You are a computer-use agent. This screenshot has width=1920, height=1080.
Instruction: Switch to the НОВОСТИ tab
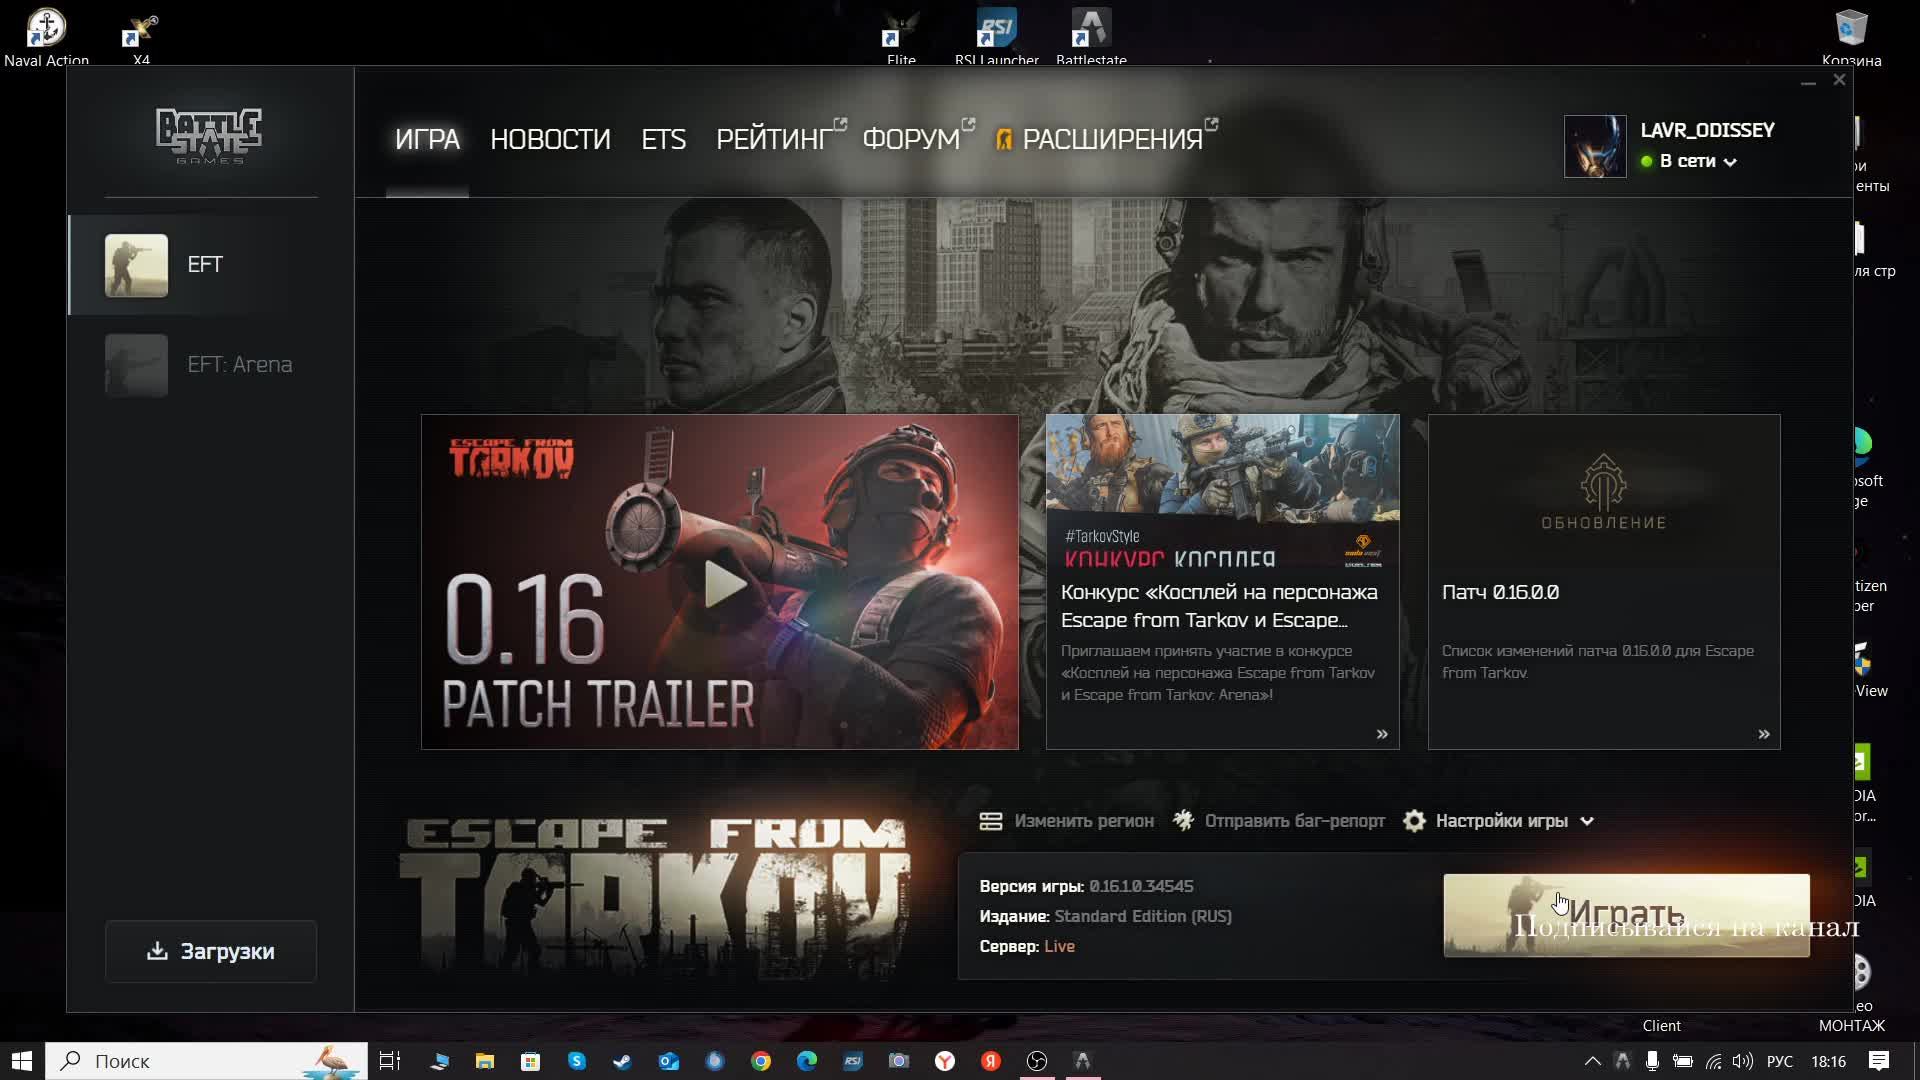[550, 139]
